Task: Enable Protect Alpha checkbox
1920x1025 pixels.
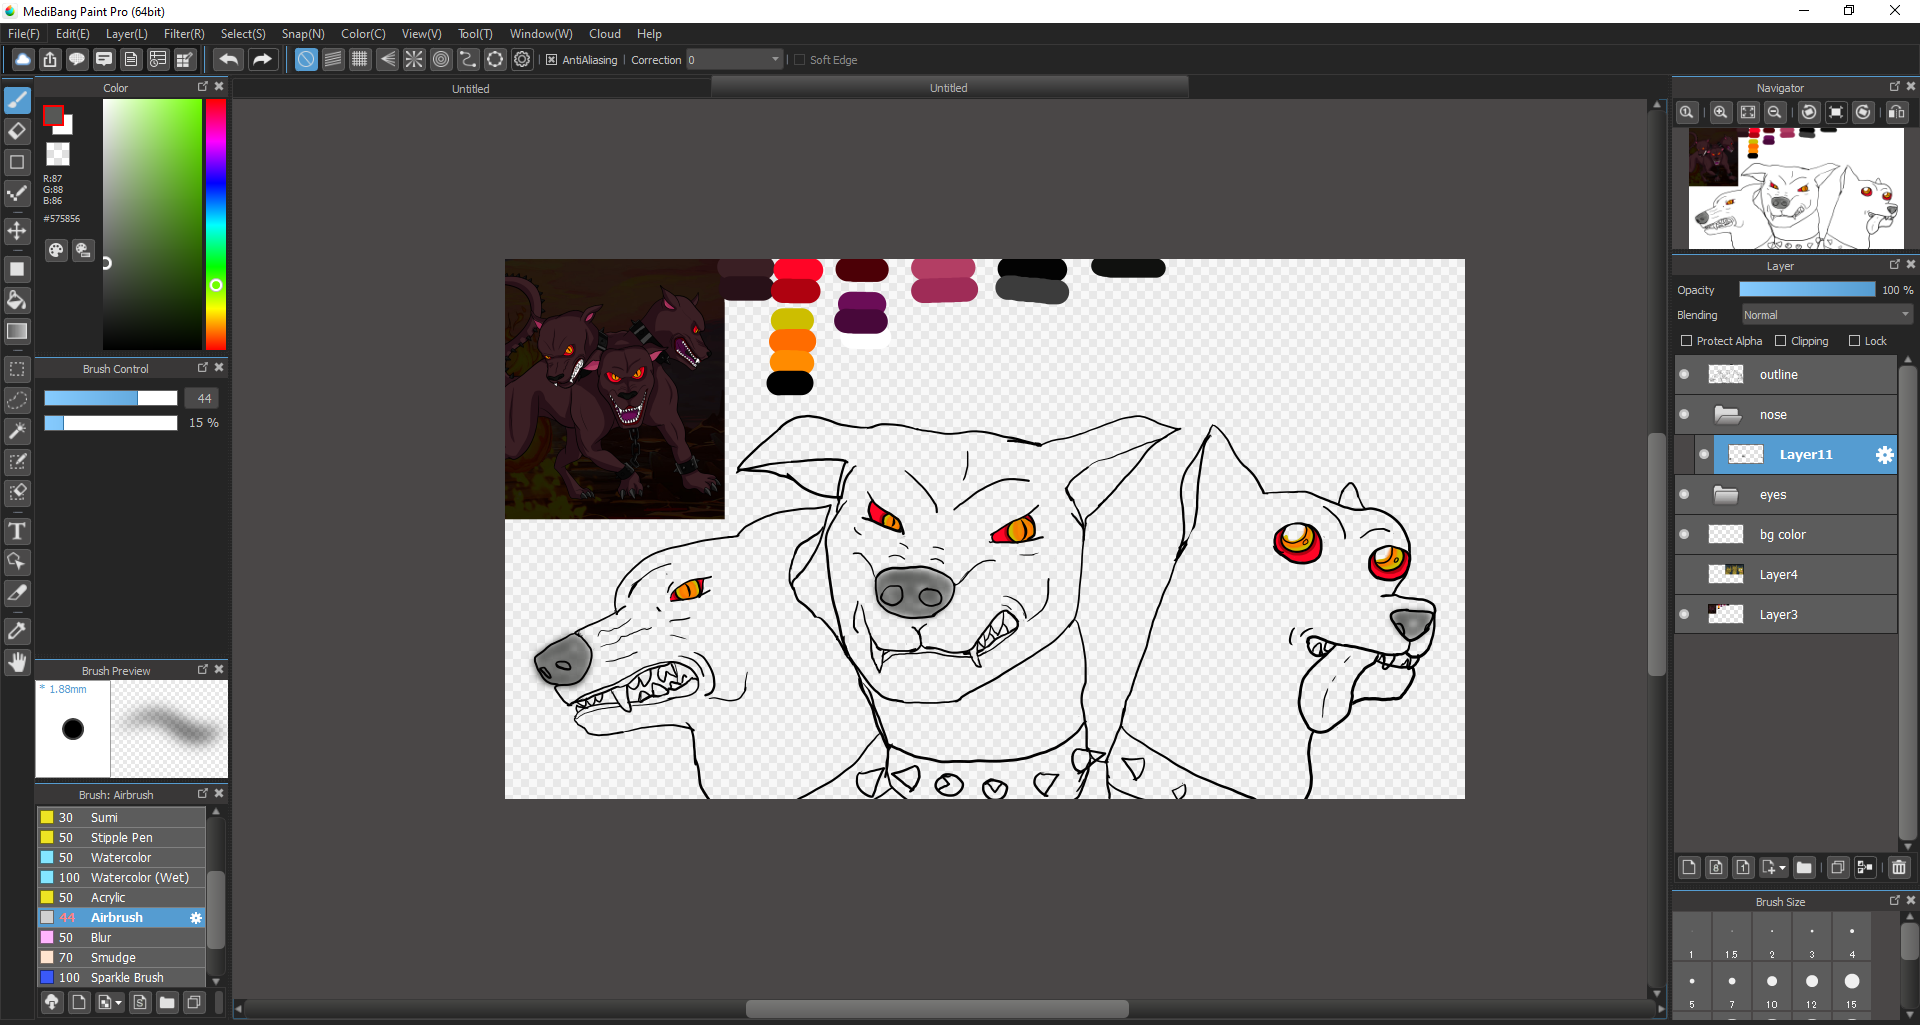Action: (x=1687, y=341)
